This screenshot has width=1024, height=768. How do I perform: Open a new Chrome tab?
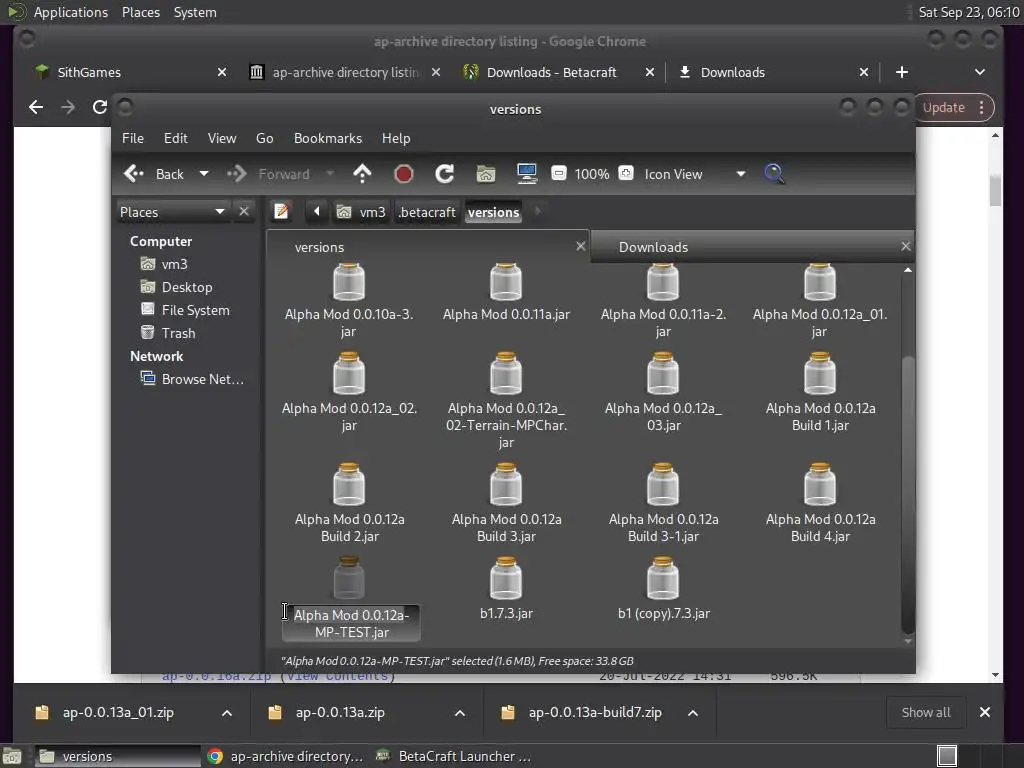(x=901, y=72)
